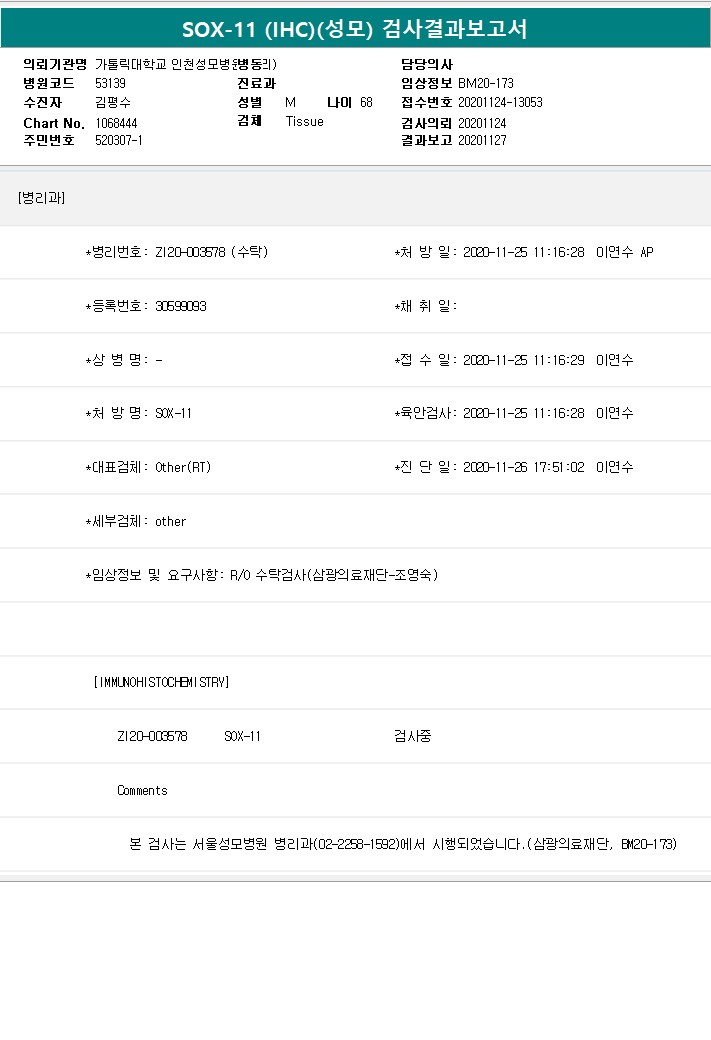
Task: Select pathology number ZI20-003578 (수탁)
Action: point(212,252)
